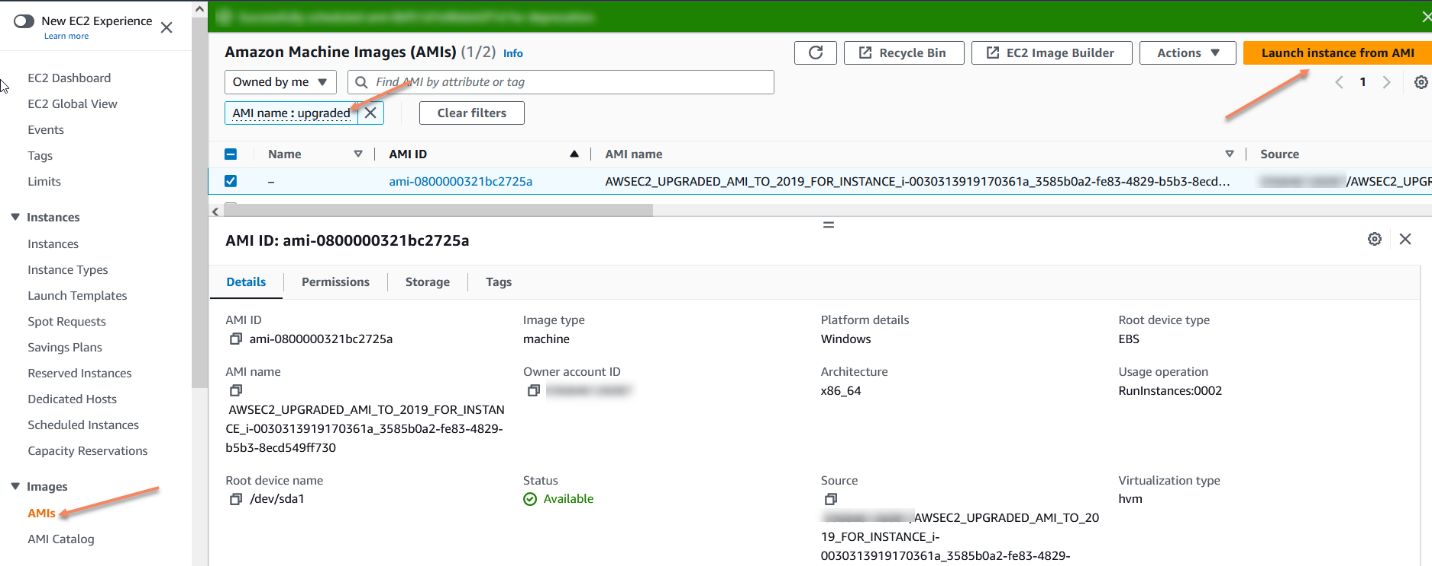Open table preferences gear icon
The image size is (1432, 566).
pos(1421,82)
